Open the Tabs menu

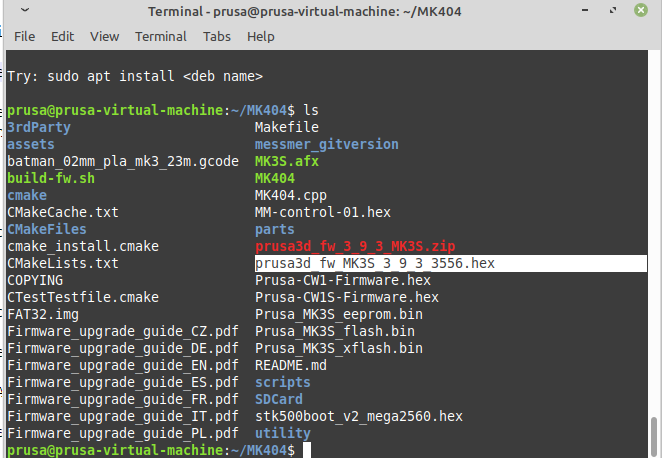coord(216,36)
